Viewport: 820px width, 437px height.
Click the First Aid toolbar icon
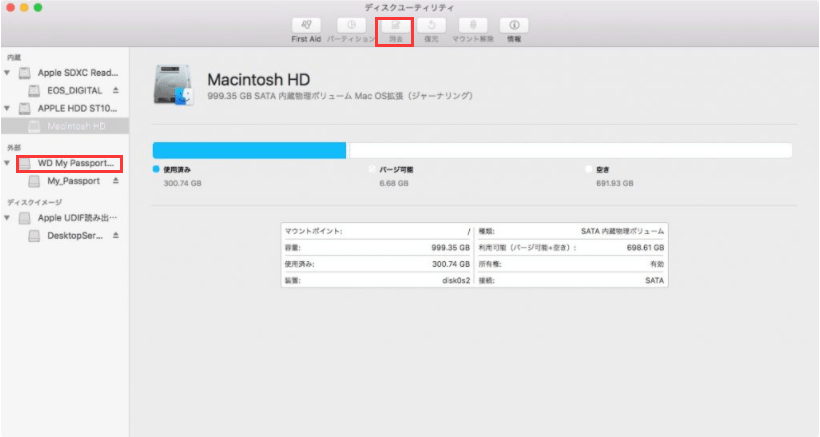(307, 25)
